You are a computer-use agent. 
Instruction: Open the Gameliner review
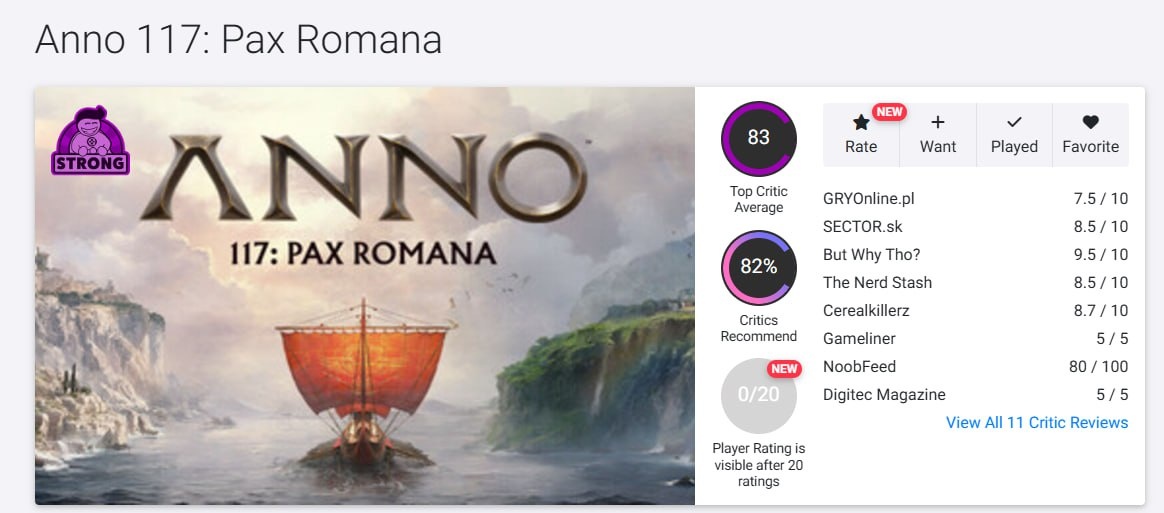pos(859,338)
